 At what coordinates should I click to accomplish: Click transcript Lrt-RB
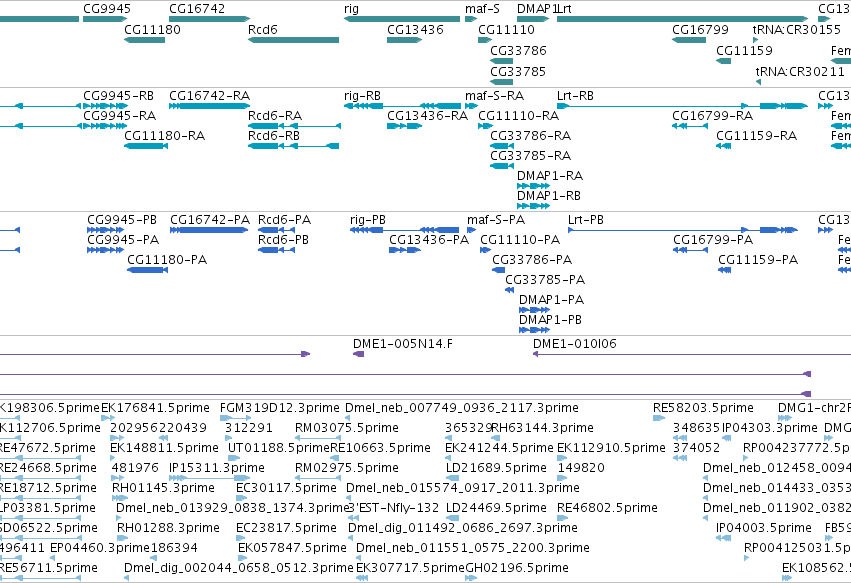pos(575,96)
